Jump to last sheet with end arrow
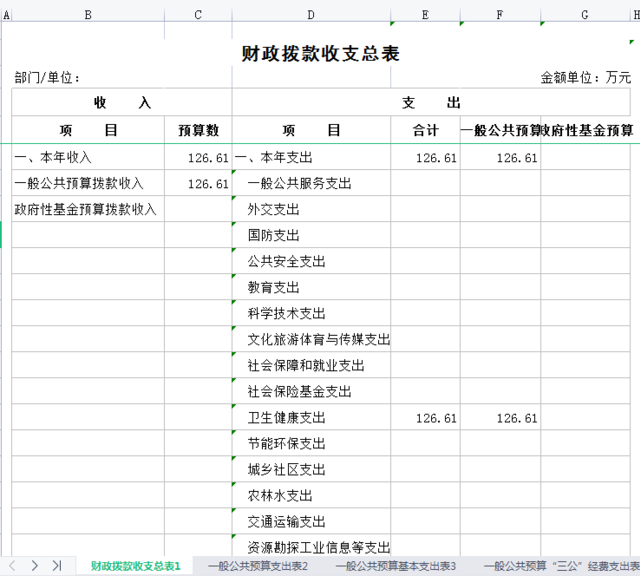This screenshot has width=640, height=576. click(57, 565)
